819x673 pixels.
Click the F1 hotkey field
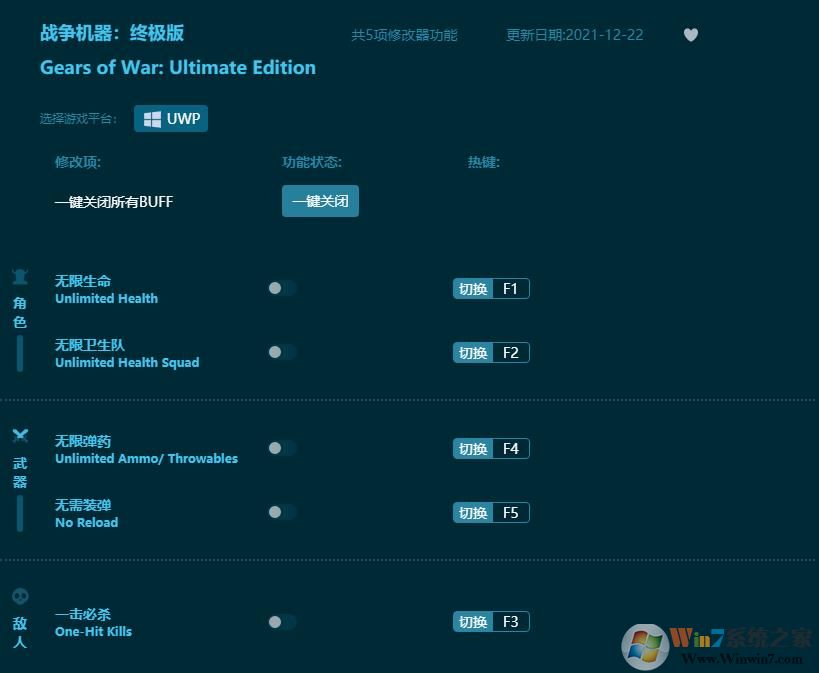coord(511,288)
